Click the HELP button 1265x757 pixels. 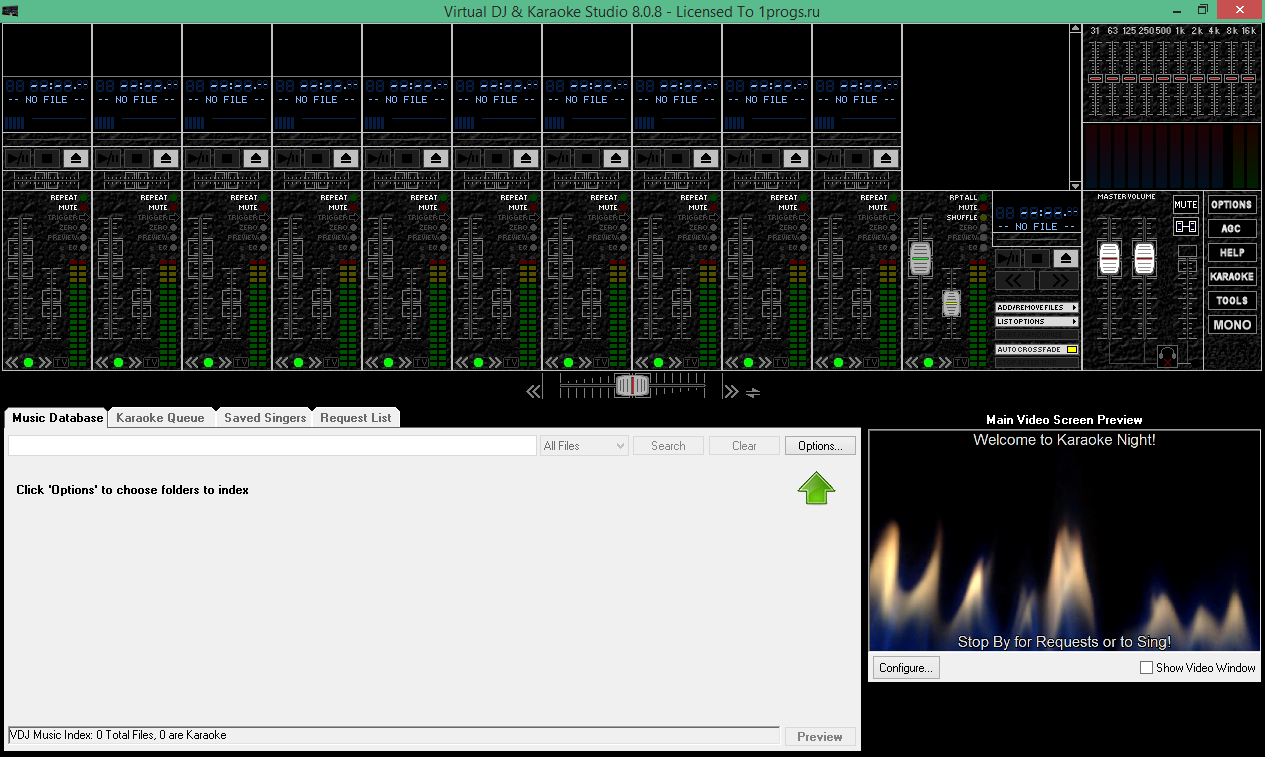coord(1231,253)
